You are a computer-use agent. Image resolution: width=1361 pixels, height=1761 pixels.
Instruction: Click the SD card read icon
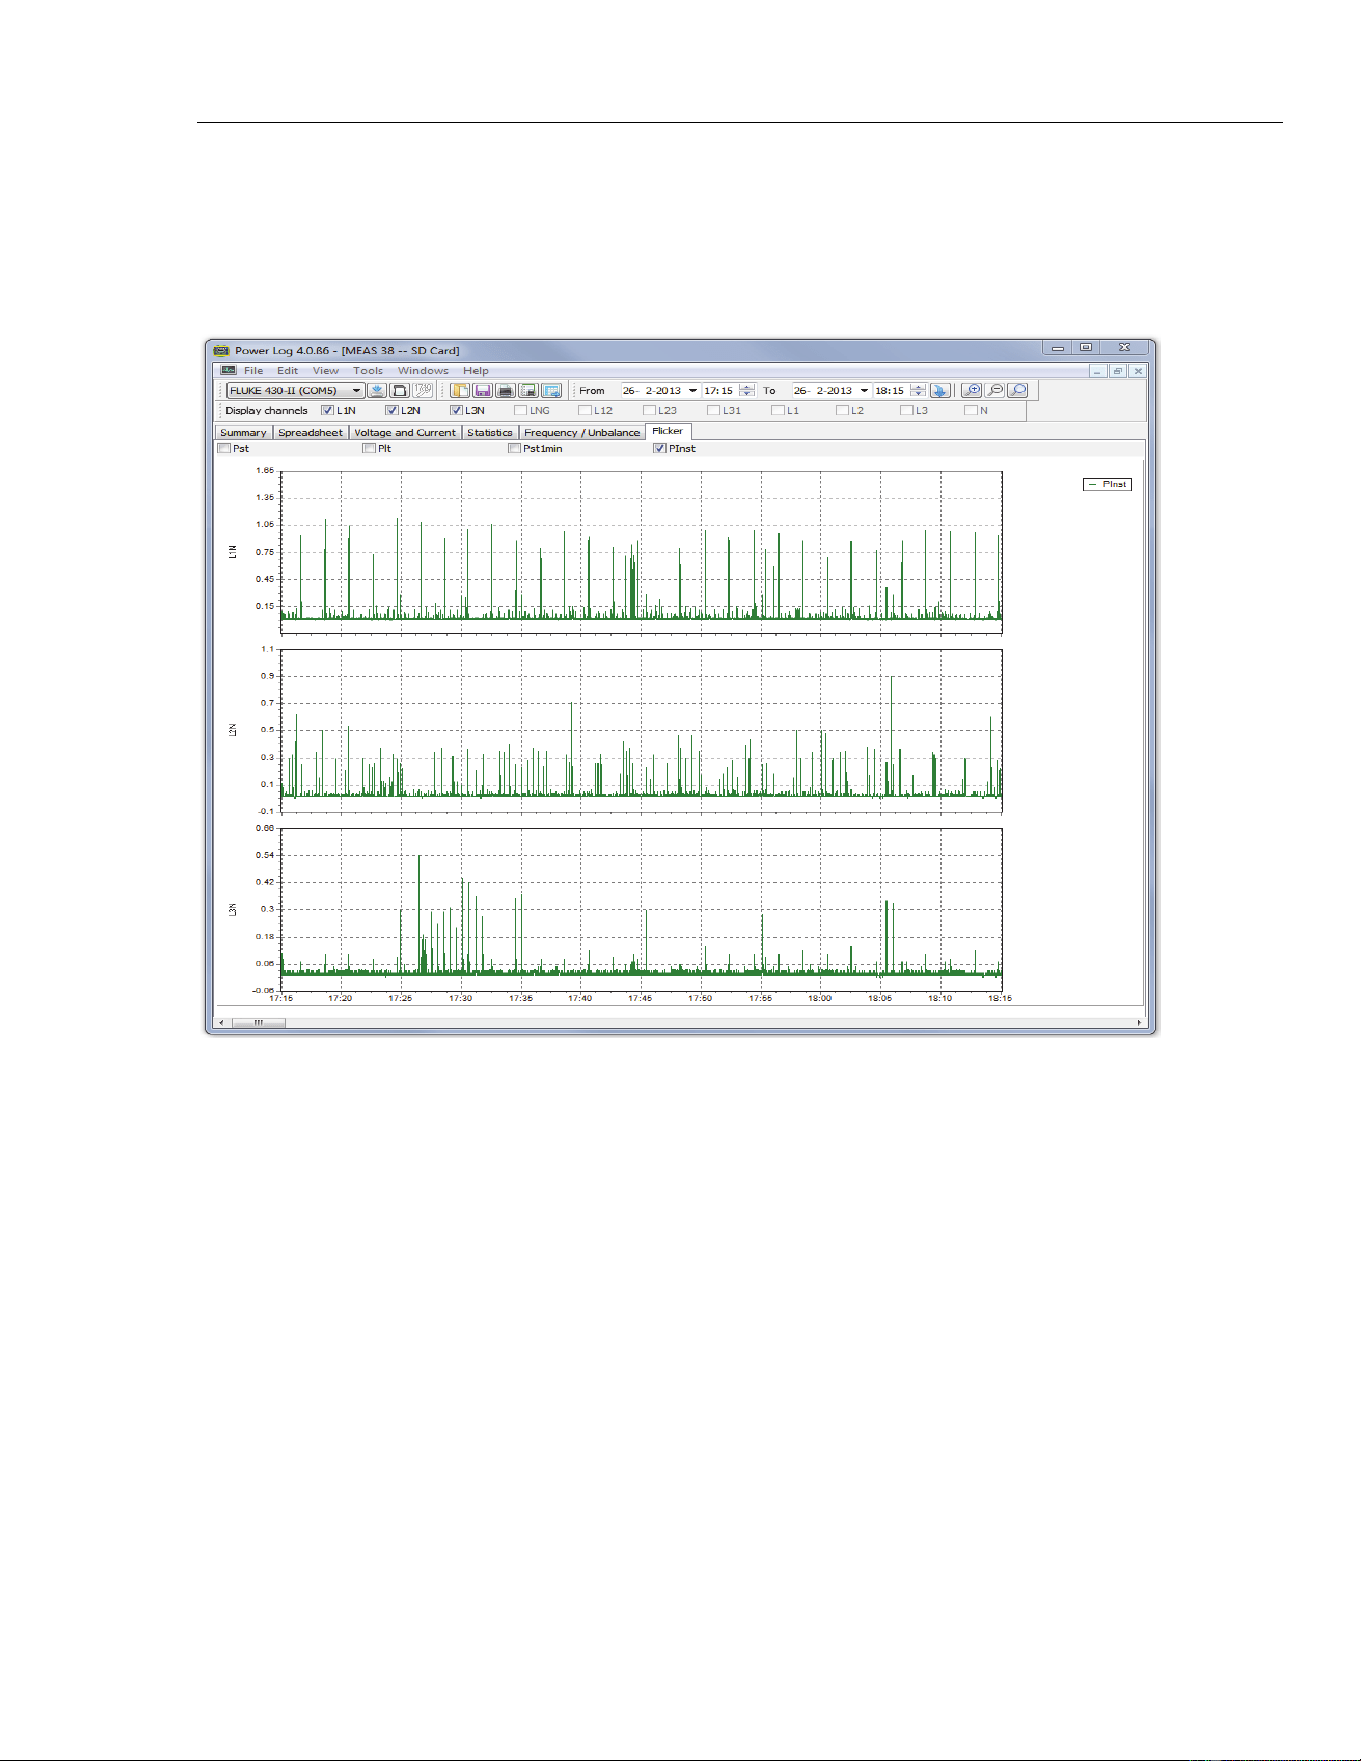click(399, 391)
